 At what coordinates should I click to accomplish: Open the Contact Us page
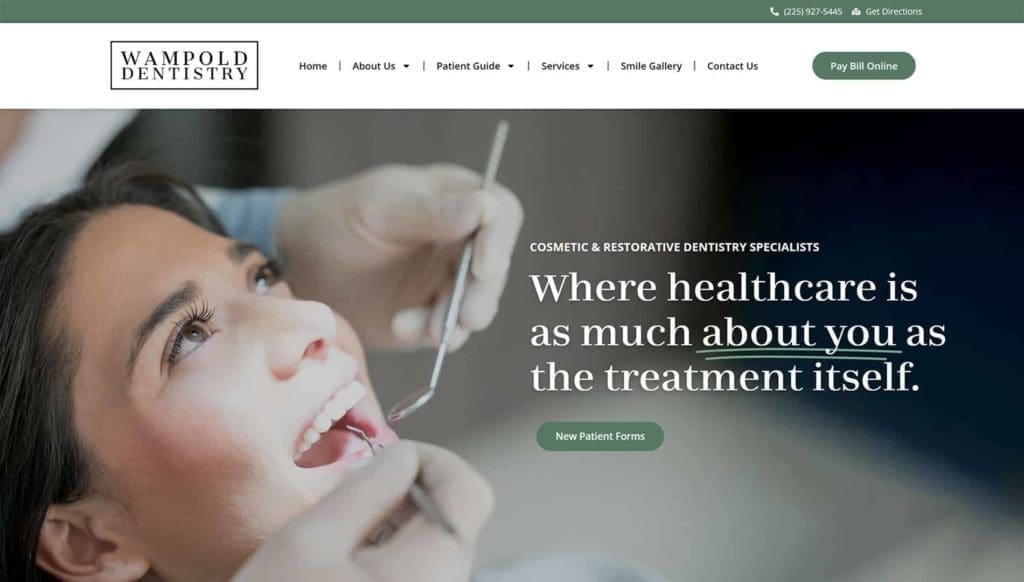pyautogui.click(x=732, y=66)
